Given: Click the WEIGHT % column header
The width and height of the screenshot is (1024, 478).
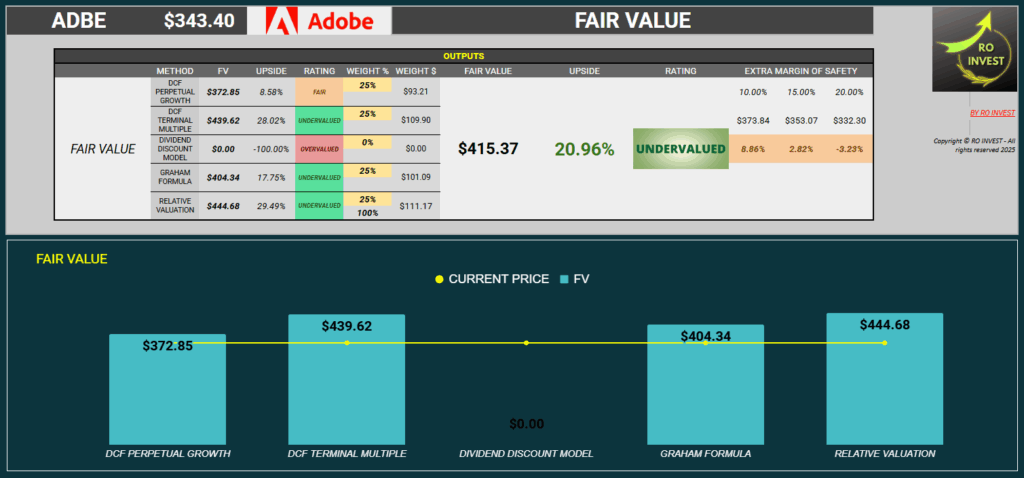Looking at the screenshot, I should (x=367, y=71).
